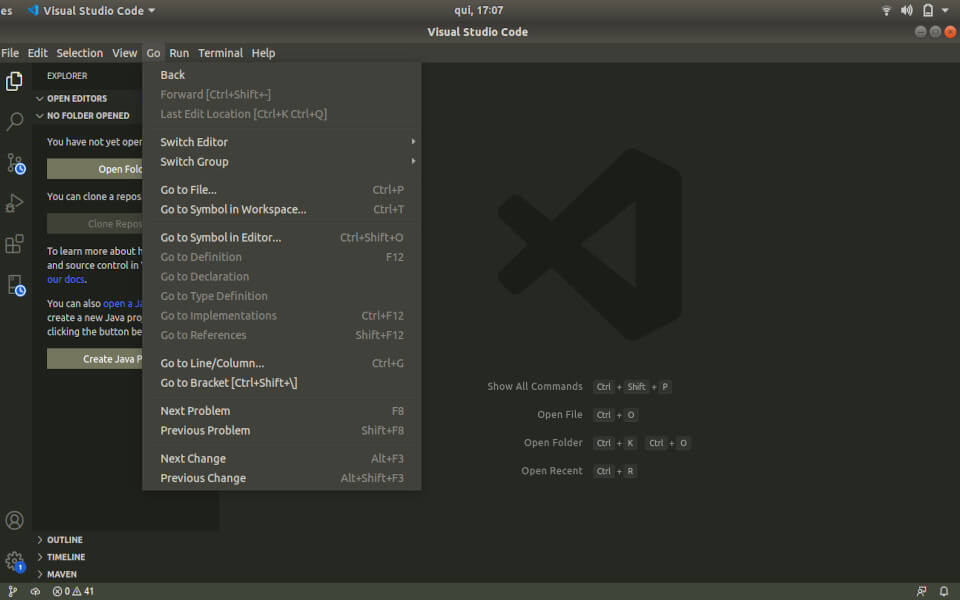Open the Search view icon
This screenshot has width=960, height=600.
tap(14, 121)
